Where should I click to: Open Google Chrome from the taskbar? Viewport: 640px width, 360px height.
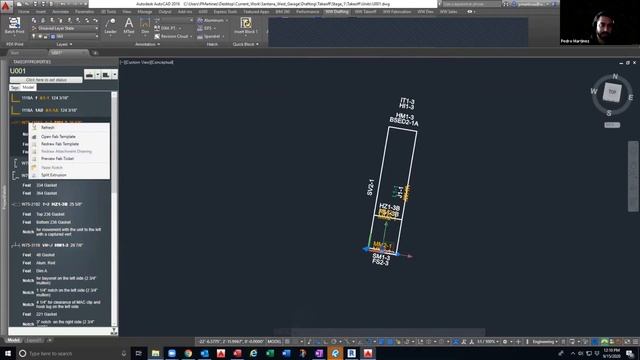coord(188,353)
